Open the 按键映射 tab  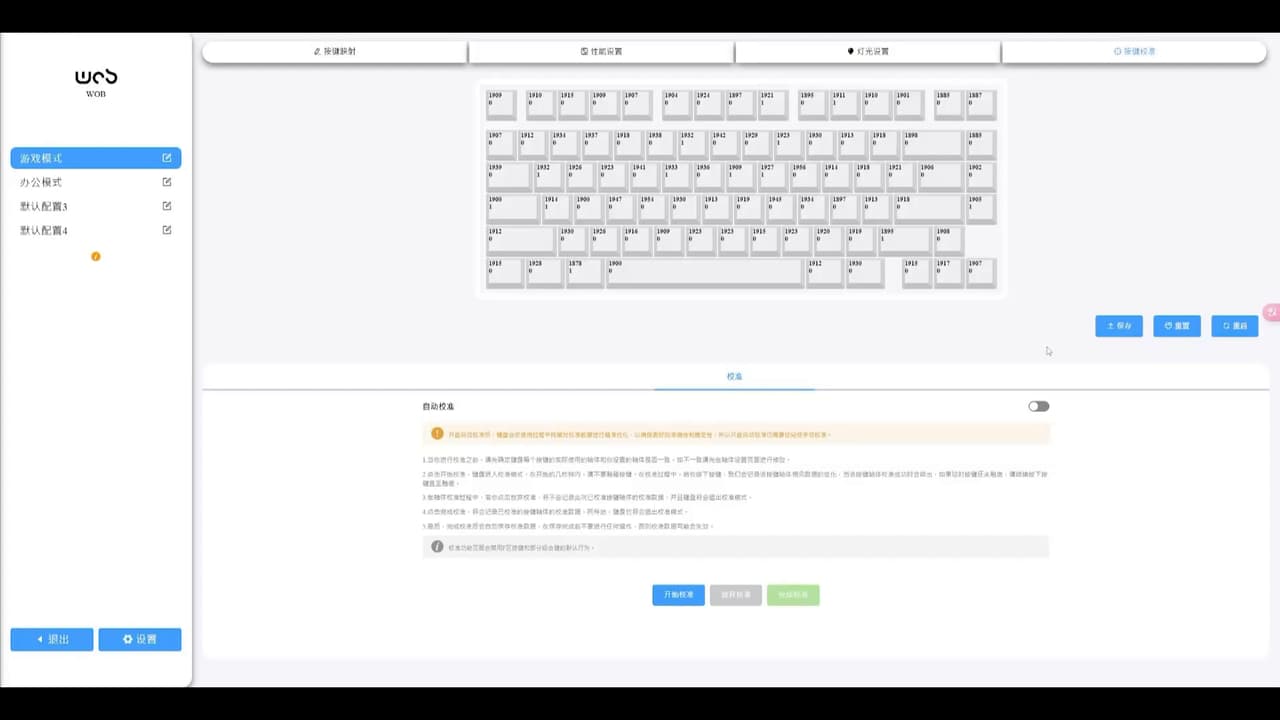(335, 51)
